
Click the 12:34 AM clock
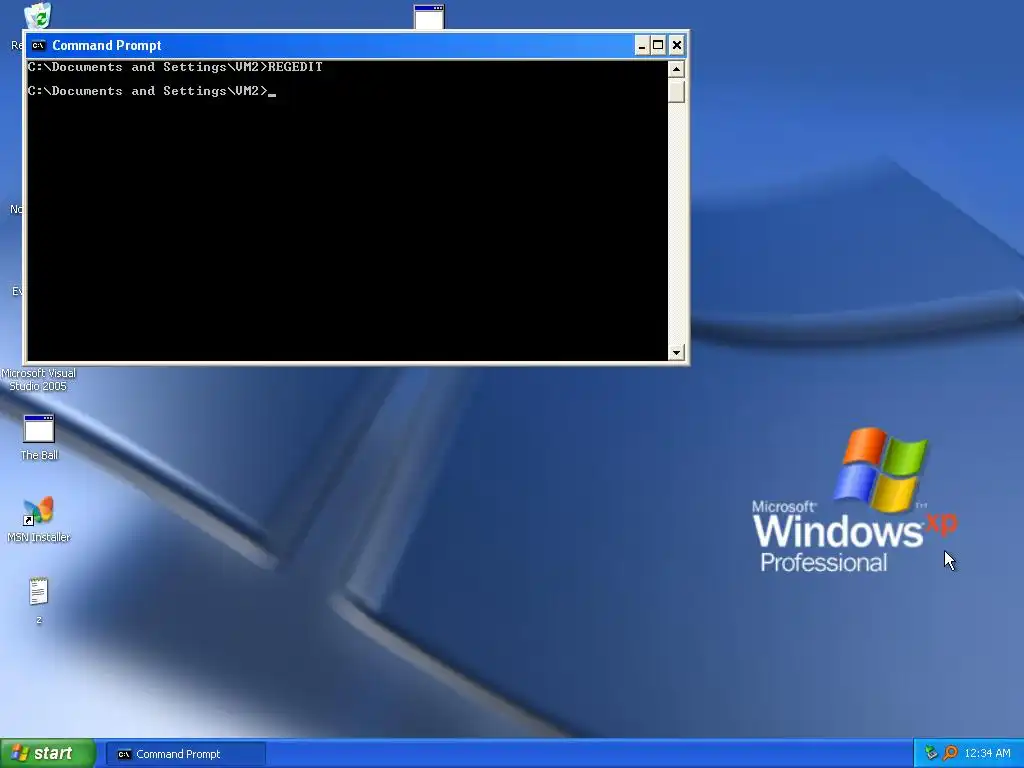coord(987,754)
